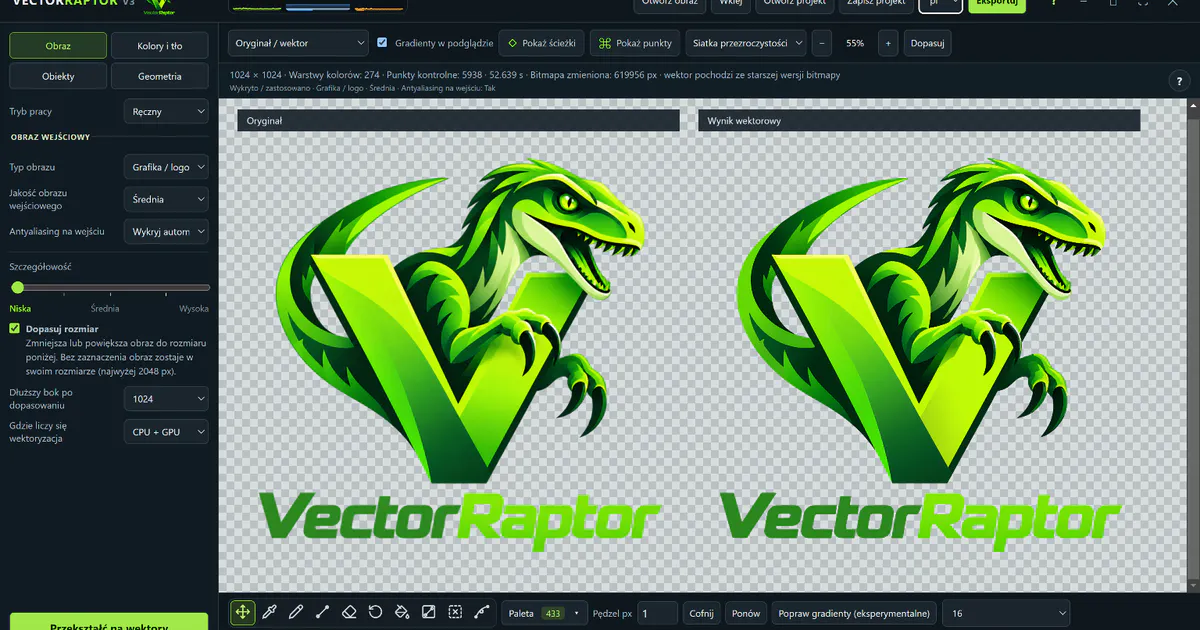The image size is (1200, 630).
Task: Toggle Gradienty w podglądzie checkbox
Action: point(382,43)
